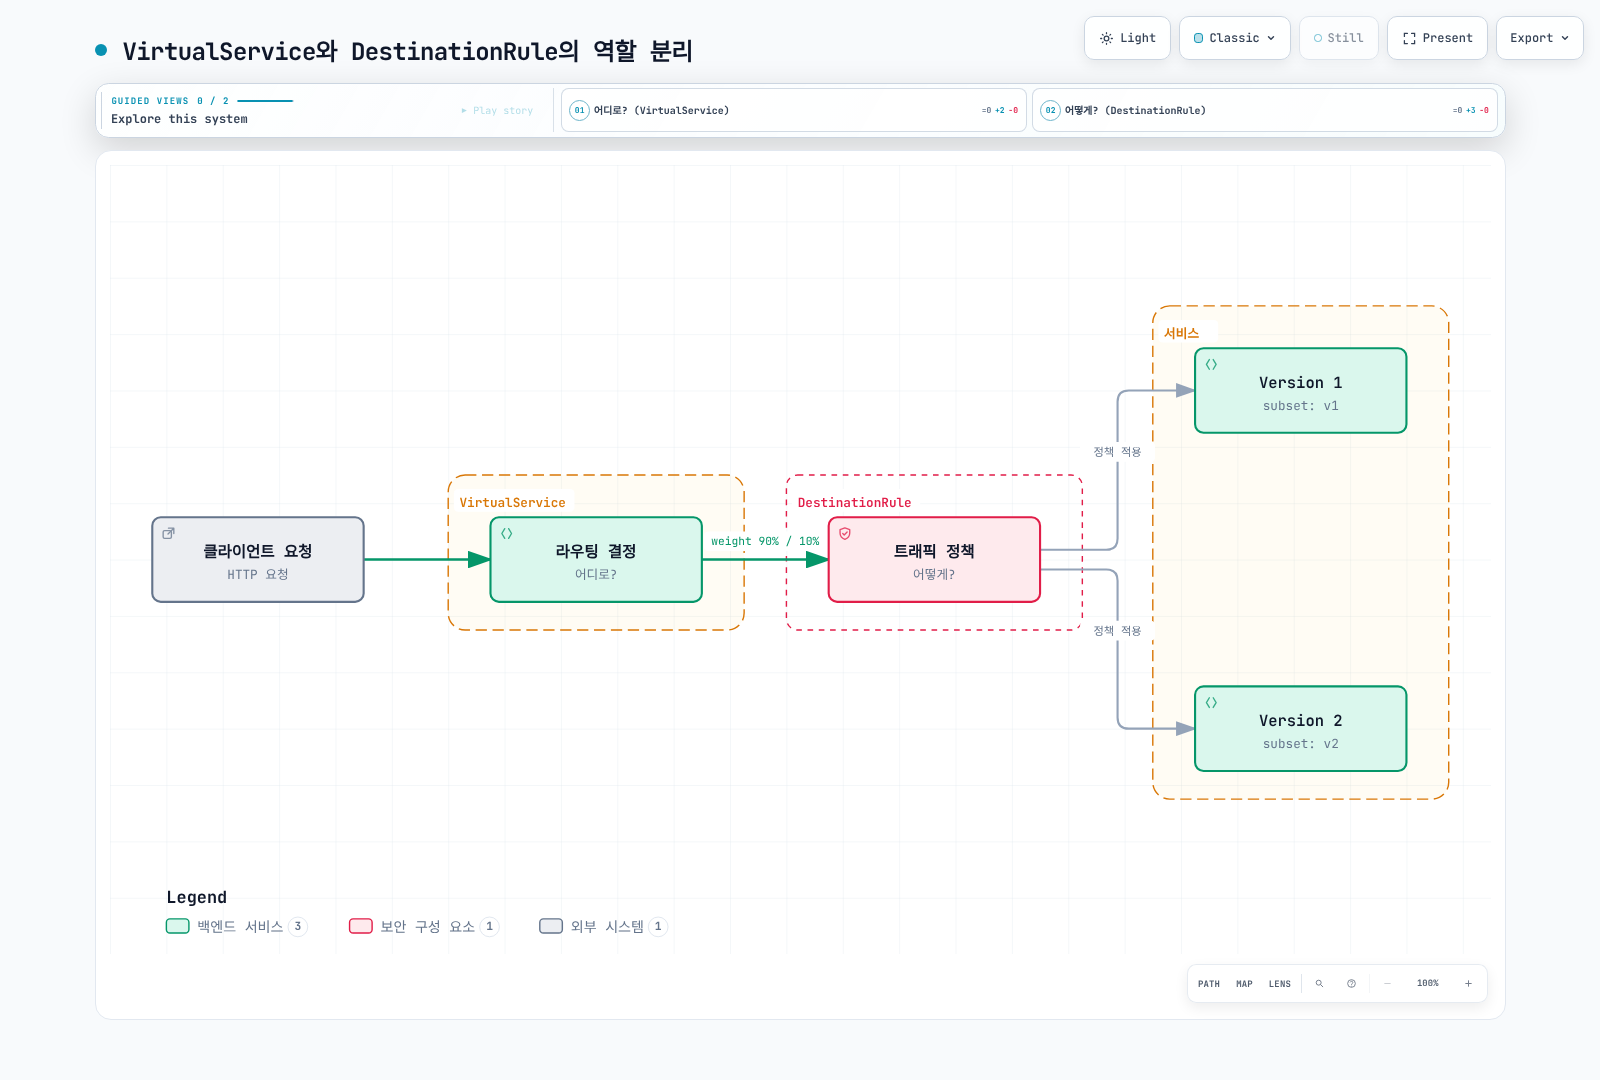Click code icon on Version 2 node
Viewport: 1600px width, 1080px height.
[1211, 702]
